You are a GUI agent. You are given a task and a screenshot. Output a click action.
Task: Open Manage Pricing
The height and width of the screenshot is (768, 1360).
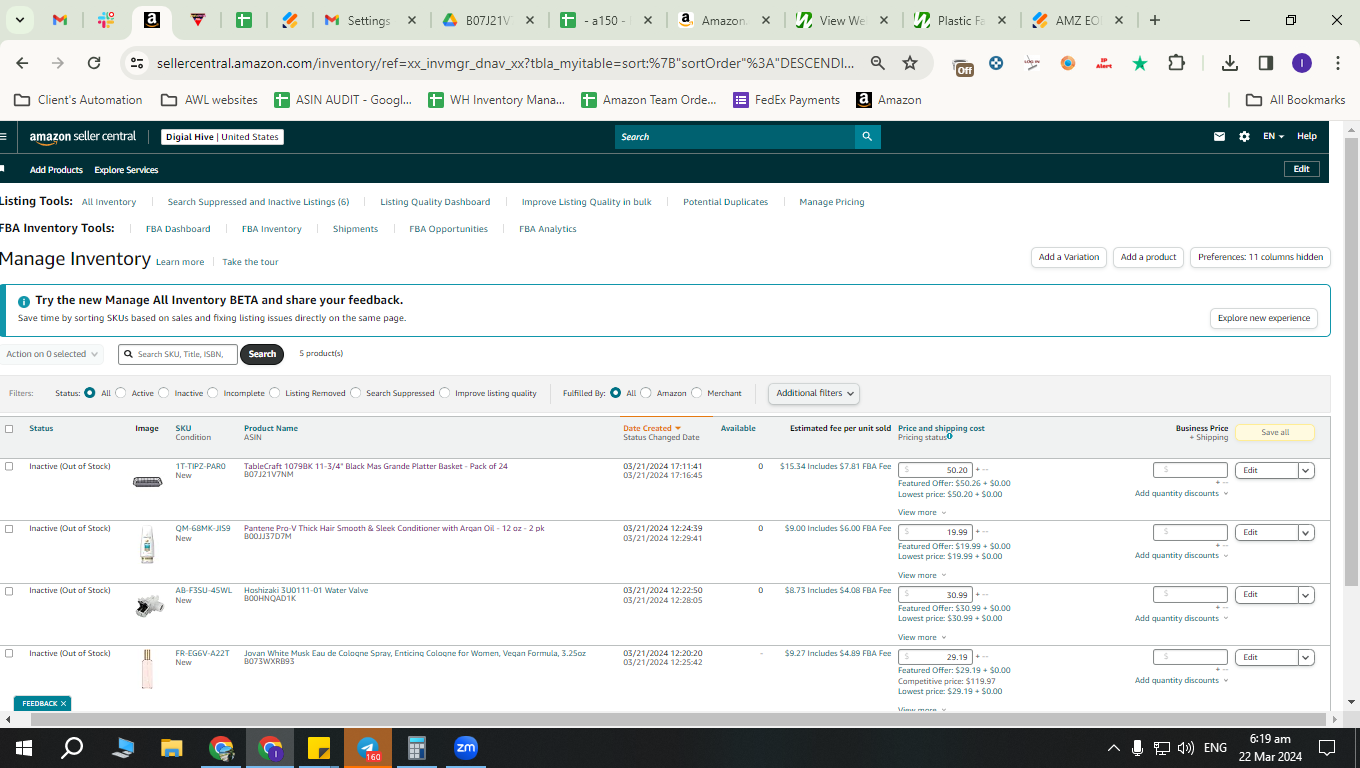click(x=832, y=202)
